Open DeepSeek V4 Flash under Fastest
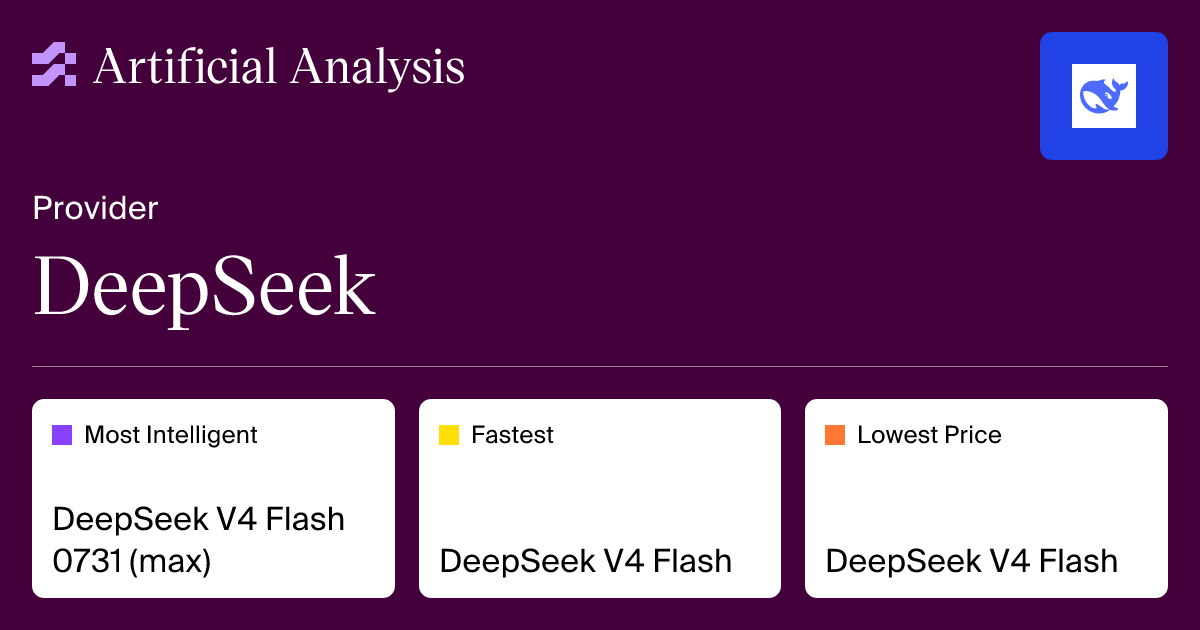The width and height of the screenshot is (1200, 630). (586, 561)
